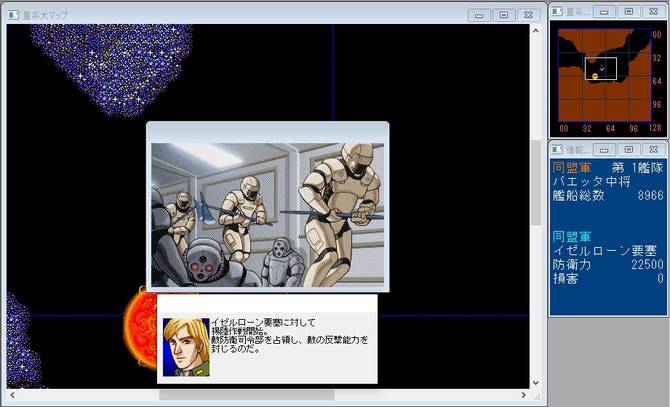670x407 pixels.
Task: Click the minimap window title icon
Action: (x=557, y=12)
